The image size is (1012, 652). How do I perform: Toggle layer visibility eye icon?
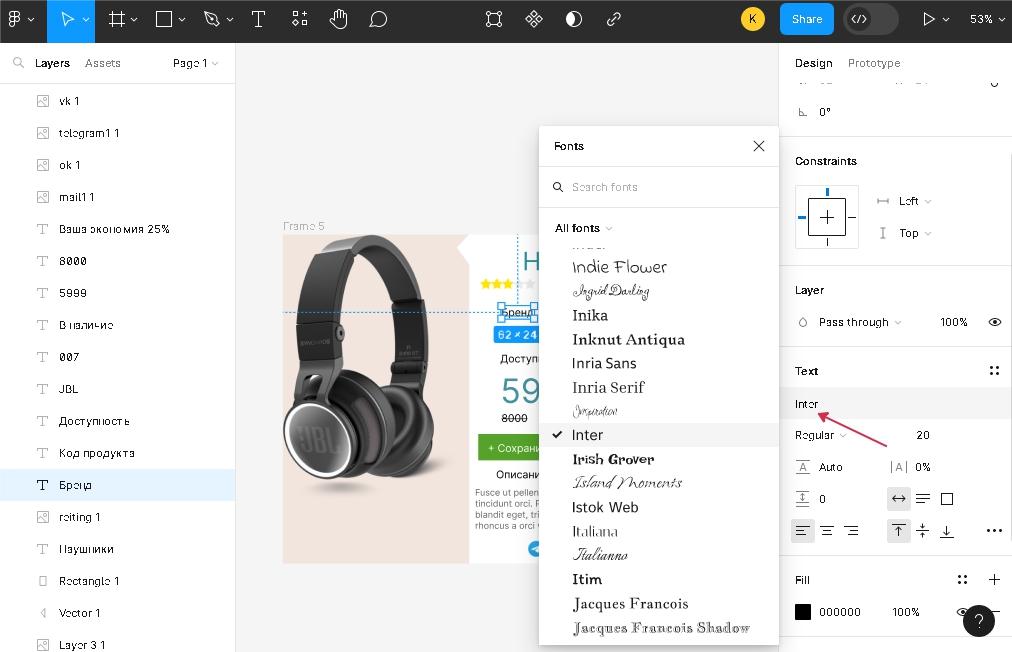coord(994,322)
